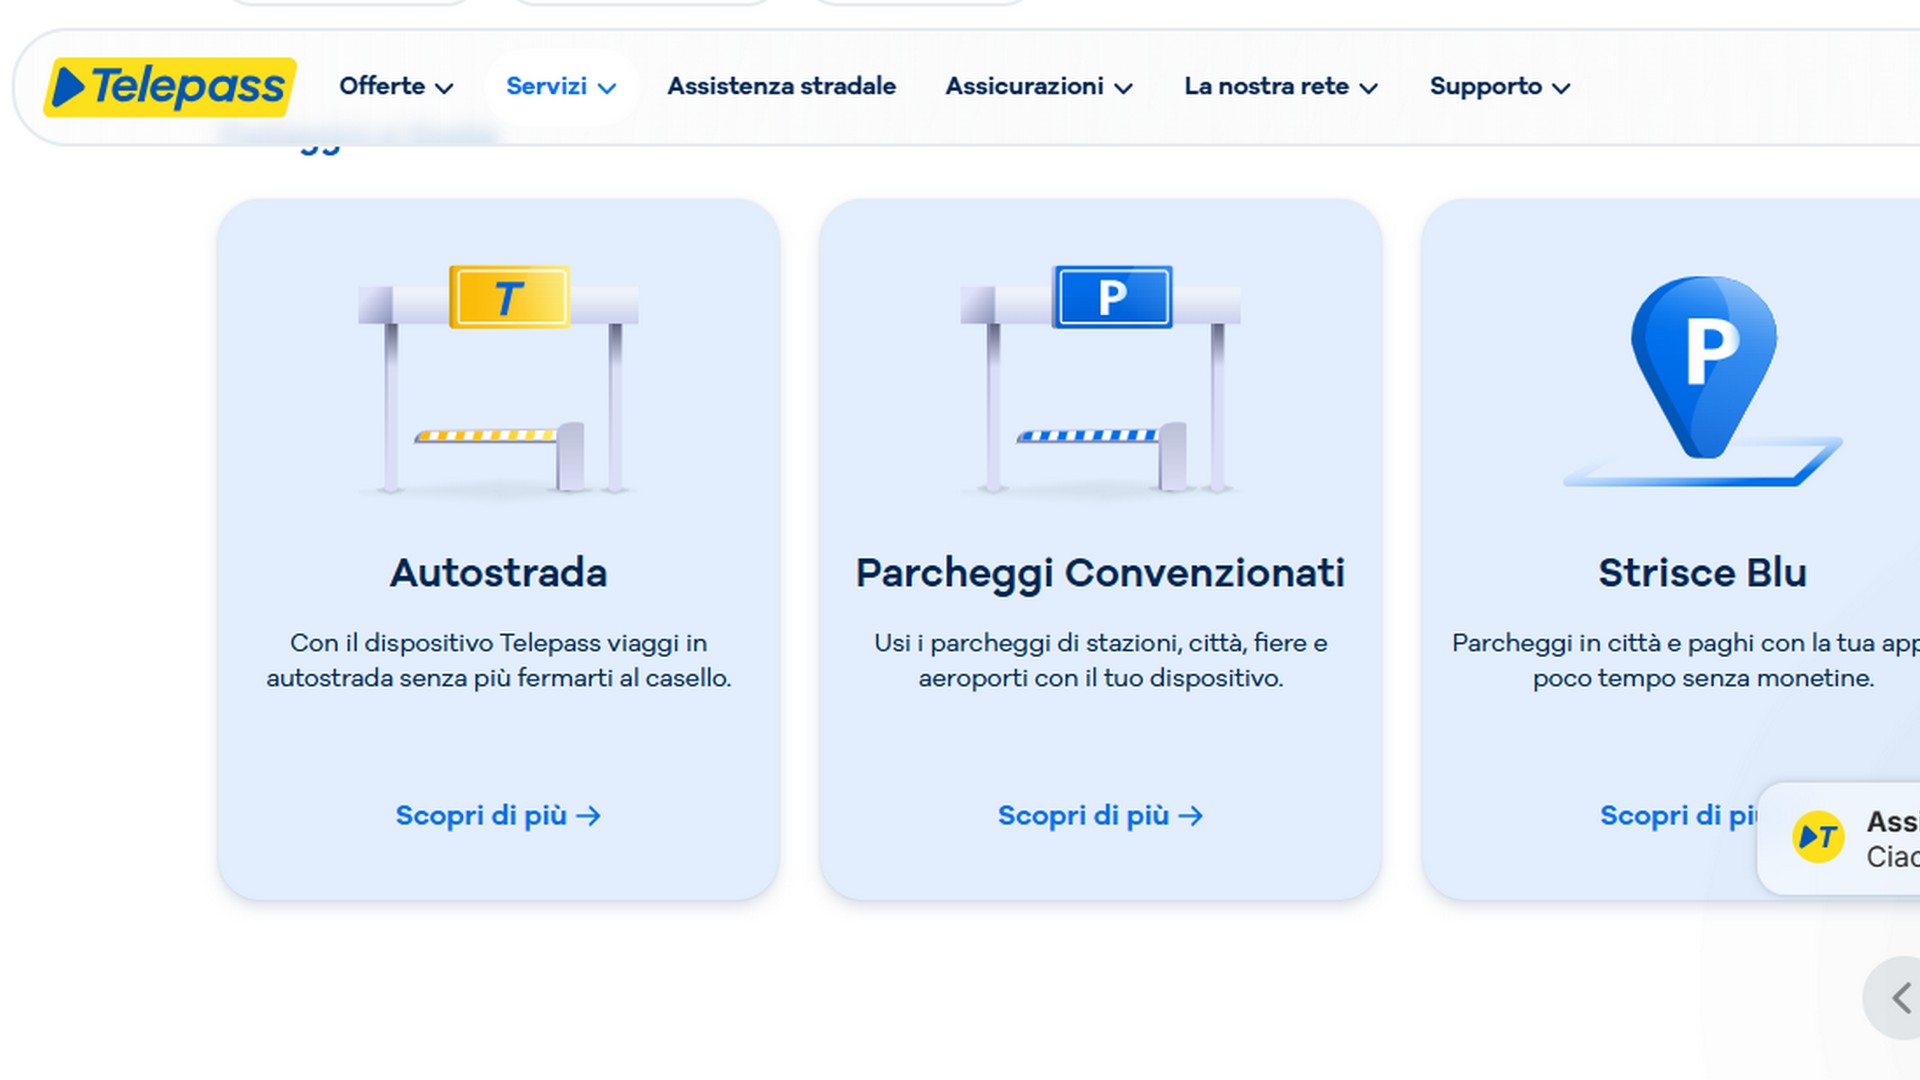Open the Assicurazioni menu

pos(1039,87)
